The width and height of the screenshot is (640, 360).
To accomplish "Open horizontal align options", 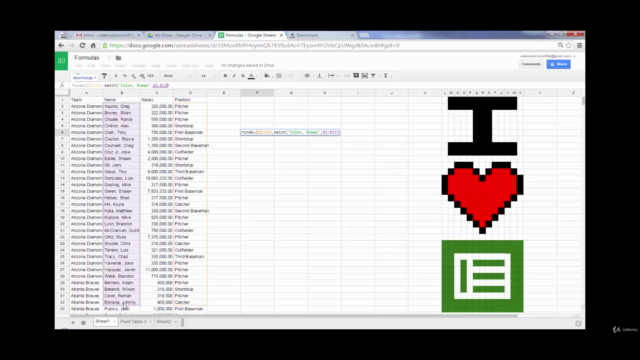I will tap(307, 76).
